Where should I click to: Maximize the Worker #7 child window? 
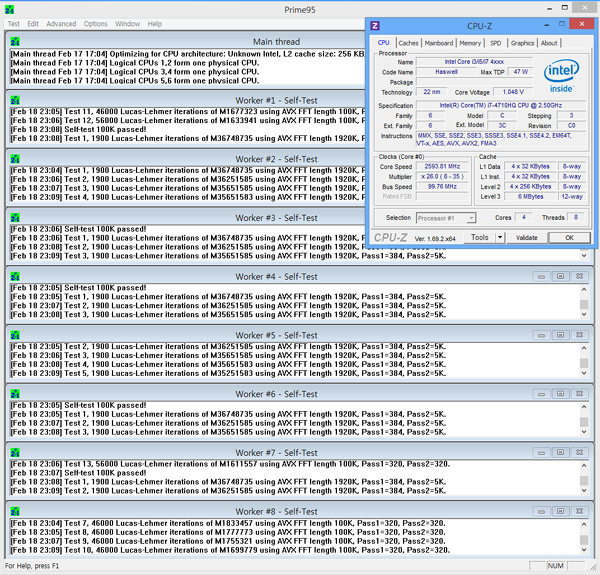(561, 453)
